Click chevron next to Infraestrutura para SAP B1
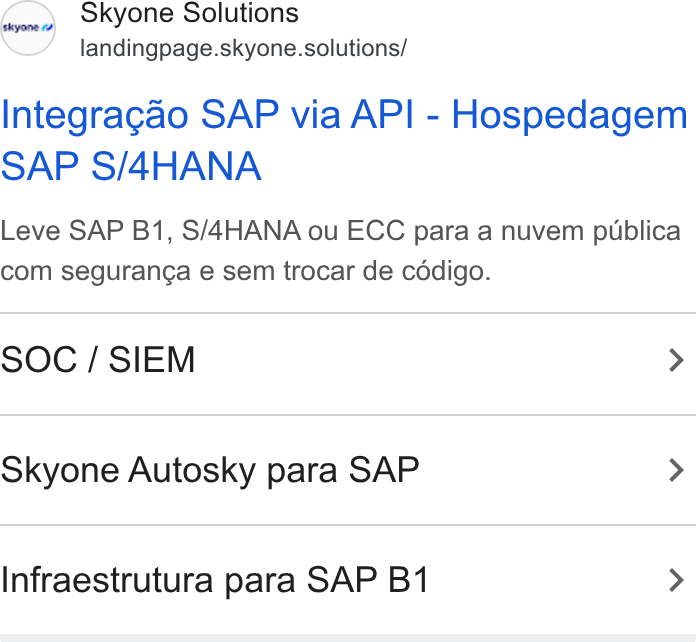696x642 pixels. pos(676,580)
